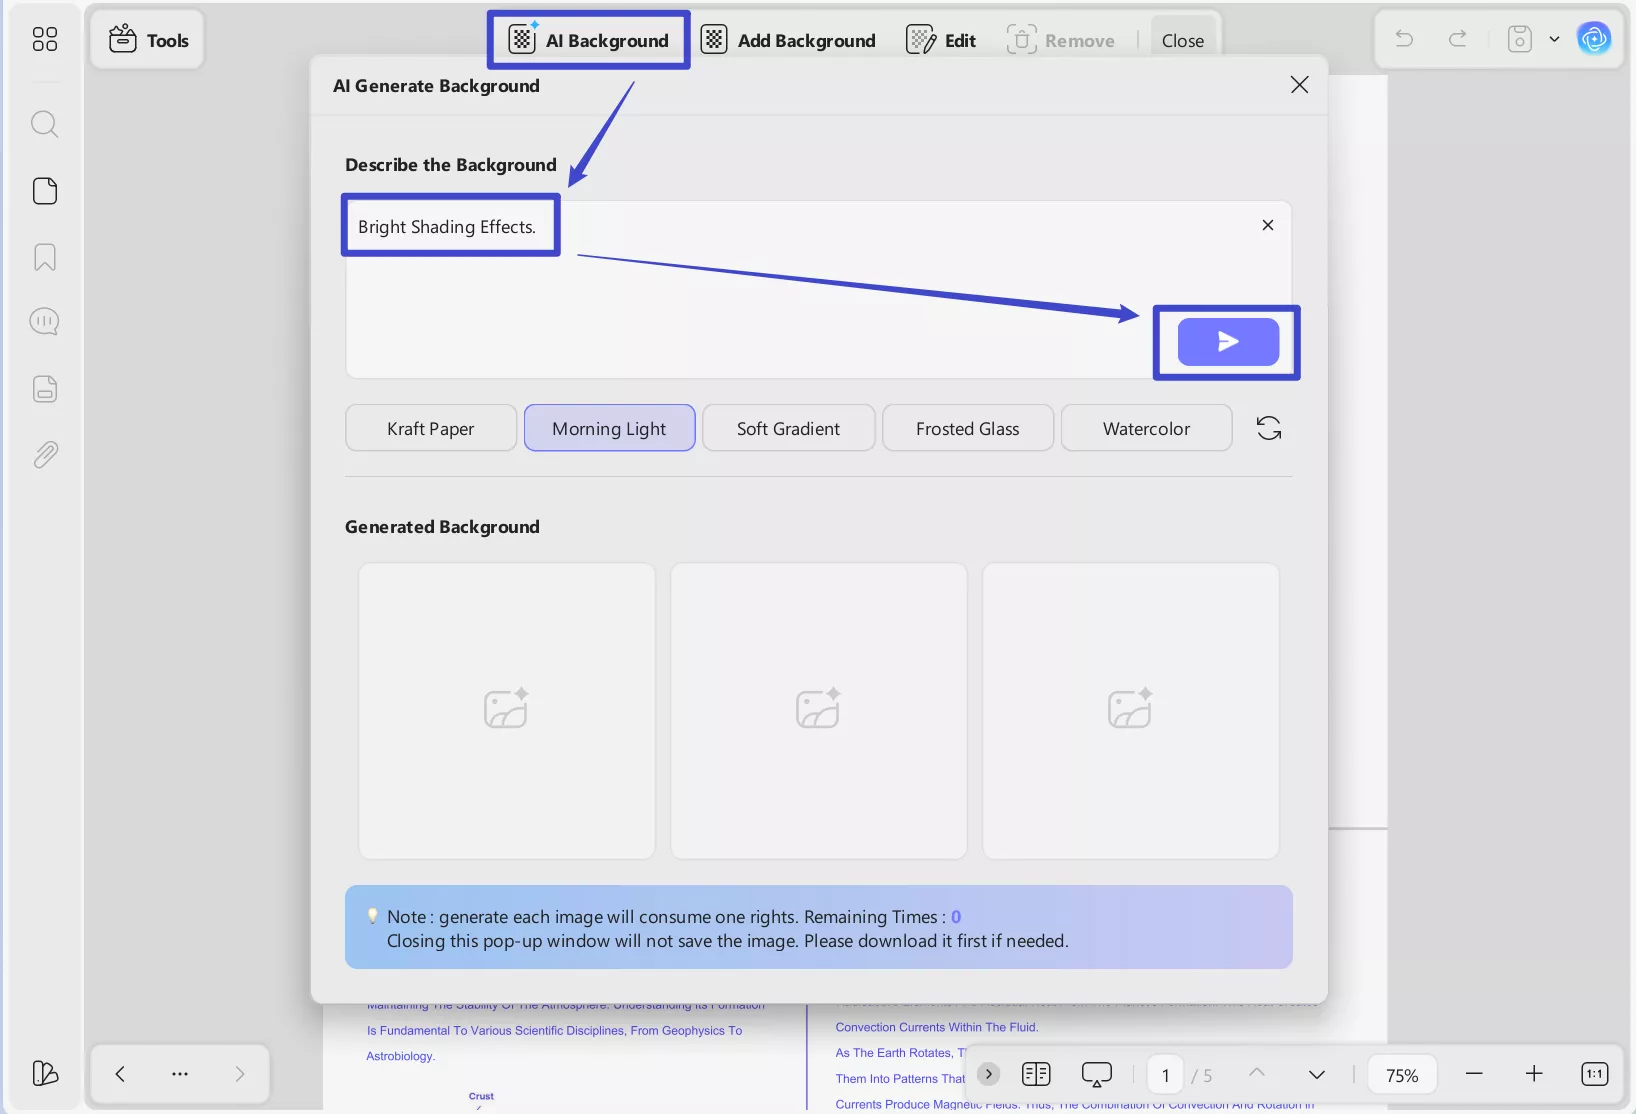Select the Morning Light style
Screen dimensions: 1636x1114
click(610, 427)
